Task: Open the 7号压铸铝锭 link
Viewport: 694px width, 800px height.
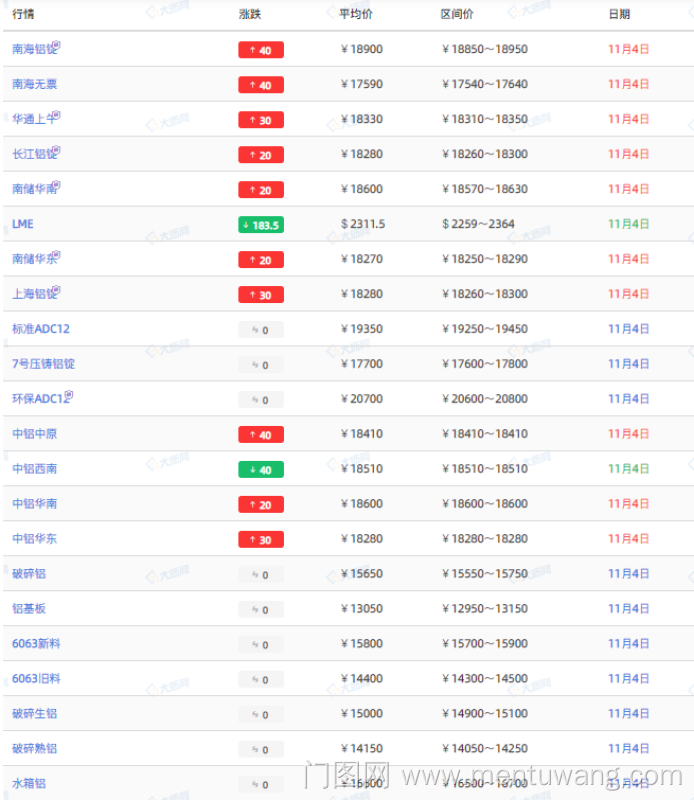Action: (43, 364)
